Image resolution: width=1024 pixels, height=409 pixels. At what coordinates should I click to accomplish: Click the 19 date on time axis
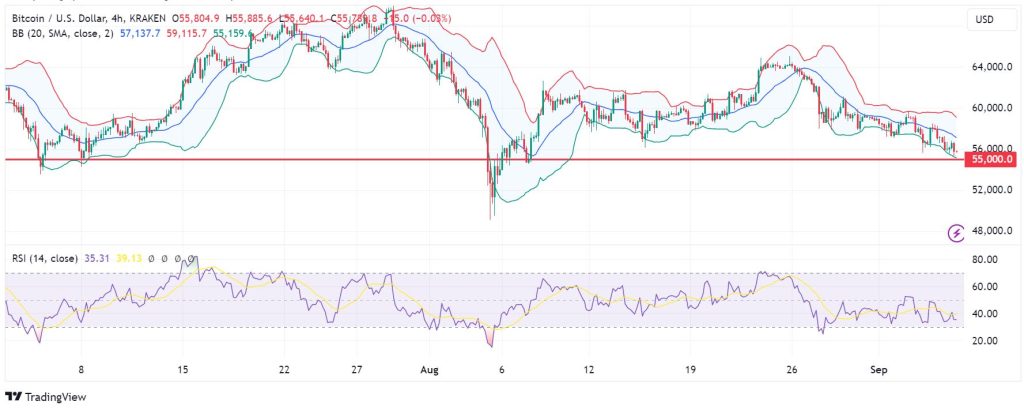(x=691, y=369)
